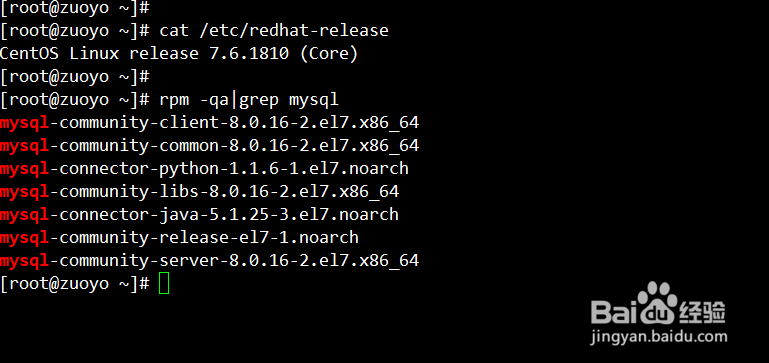
Task: Click the last [root@zuoyo ~]# prompt
Action: 75,284
